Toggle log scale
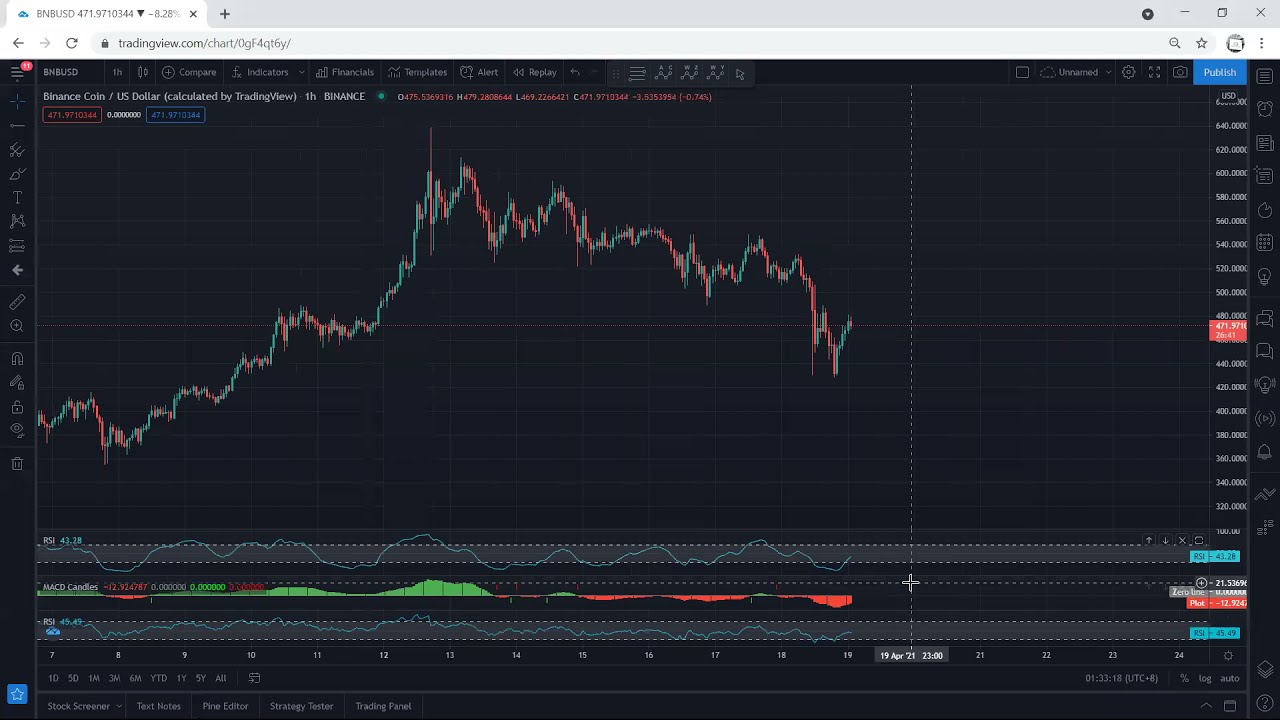Image resolution: width=1280 pixels, height=720 pixels. (x=1205, y=678)
